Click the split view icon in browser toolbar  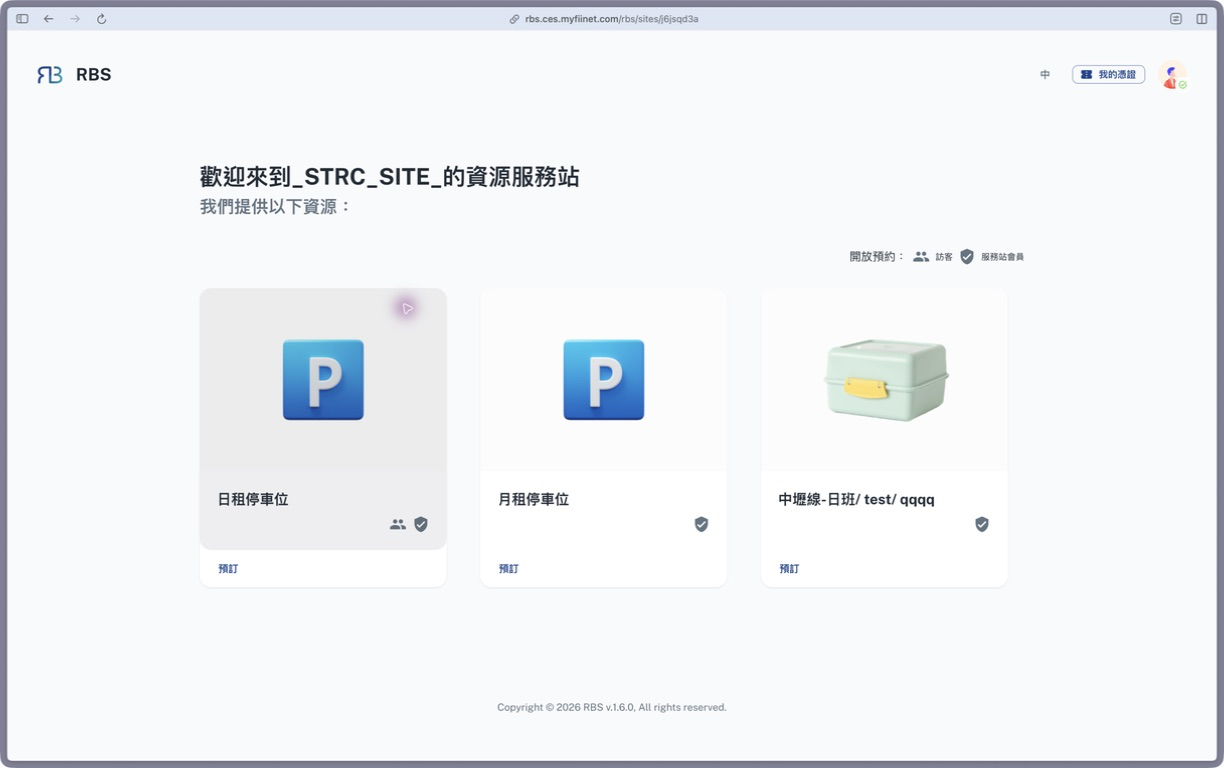1202,19
